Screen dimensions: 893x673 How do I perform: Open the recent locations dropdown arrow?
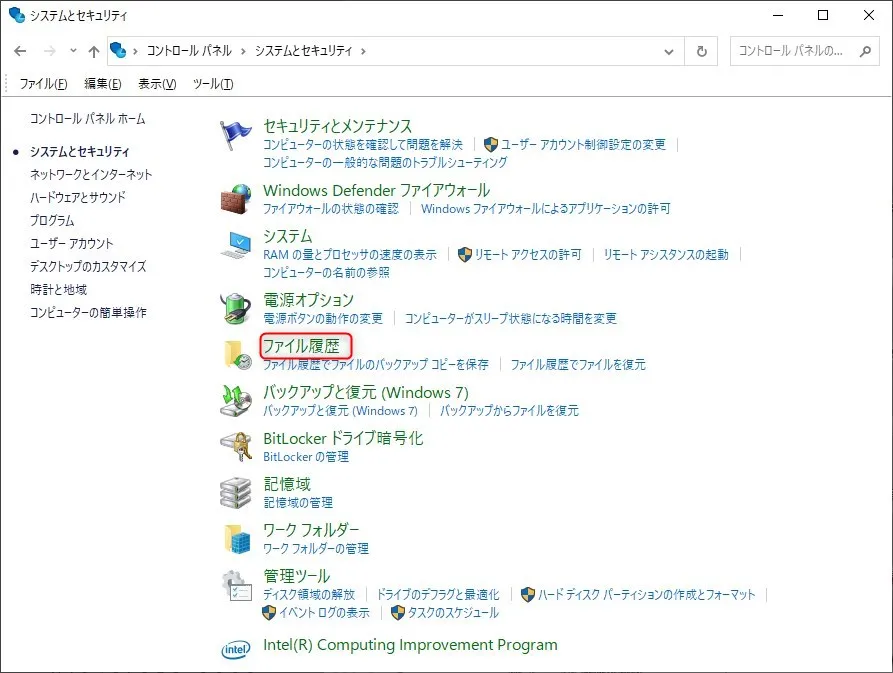click(x=73, y=51)
